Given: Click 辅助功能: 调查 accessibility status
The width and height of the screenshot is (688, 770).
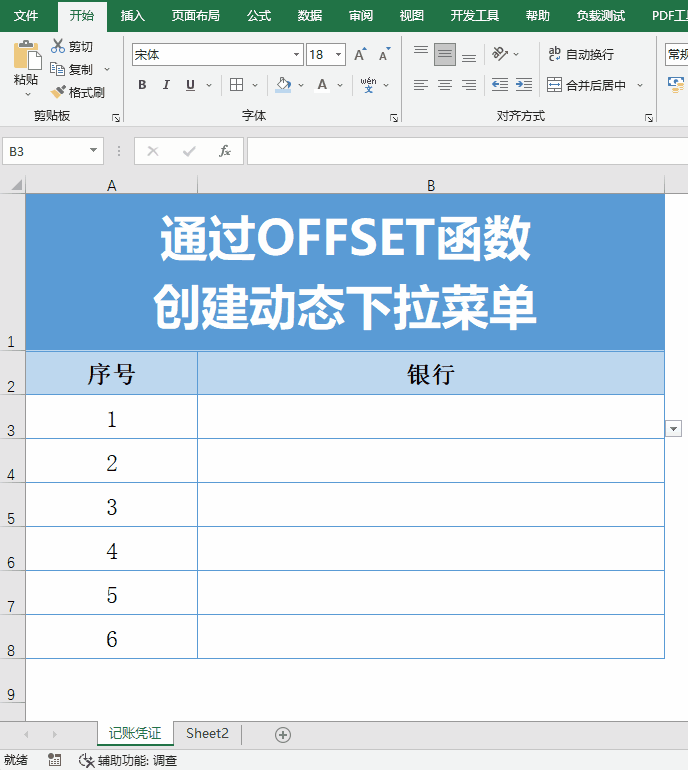Looking at the screenshot, I should [x=128, y=760].
